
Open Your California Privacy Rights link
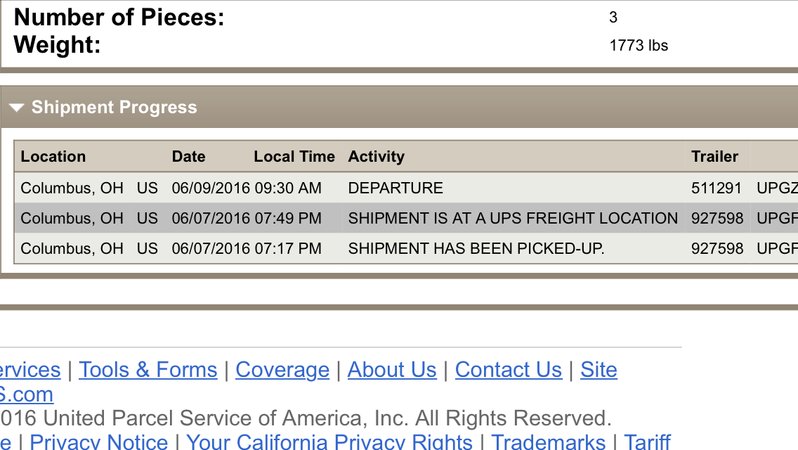[329, 441]
